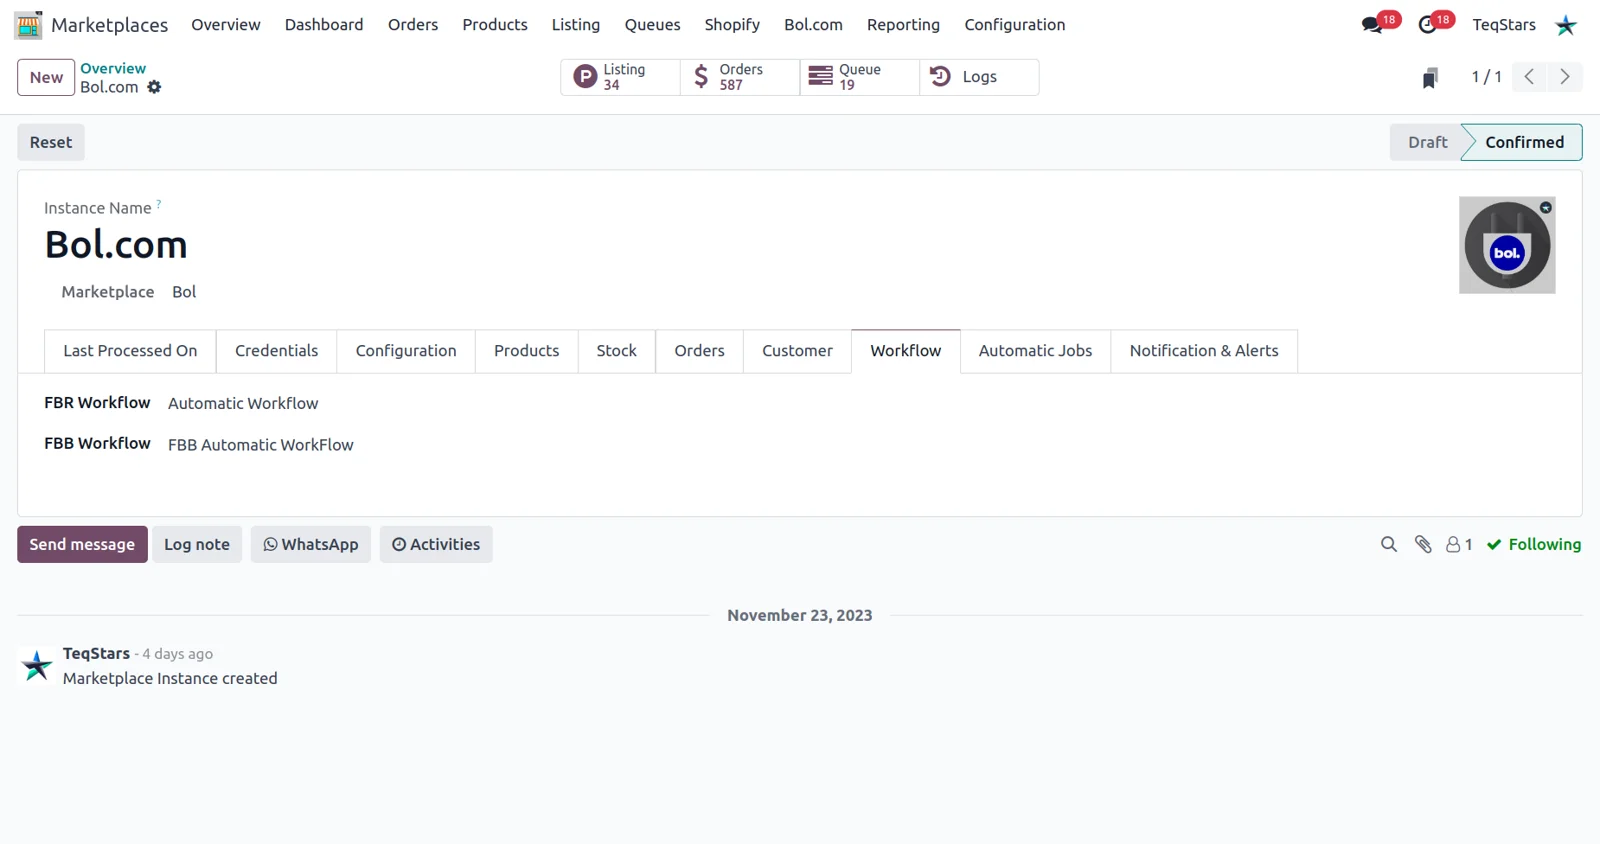Click the New button

tap(46, 77)
